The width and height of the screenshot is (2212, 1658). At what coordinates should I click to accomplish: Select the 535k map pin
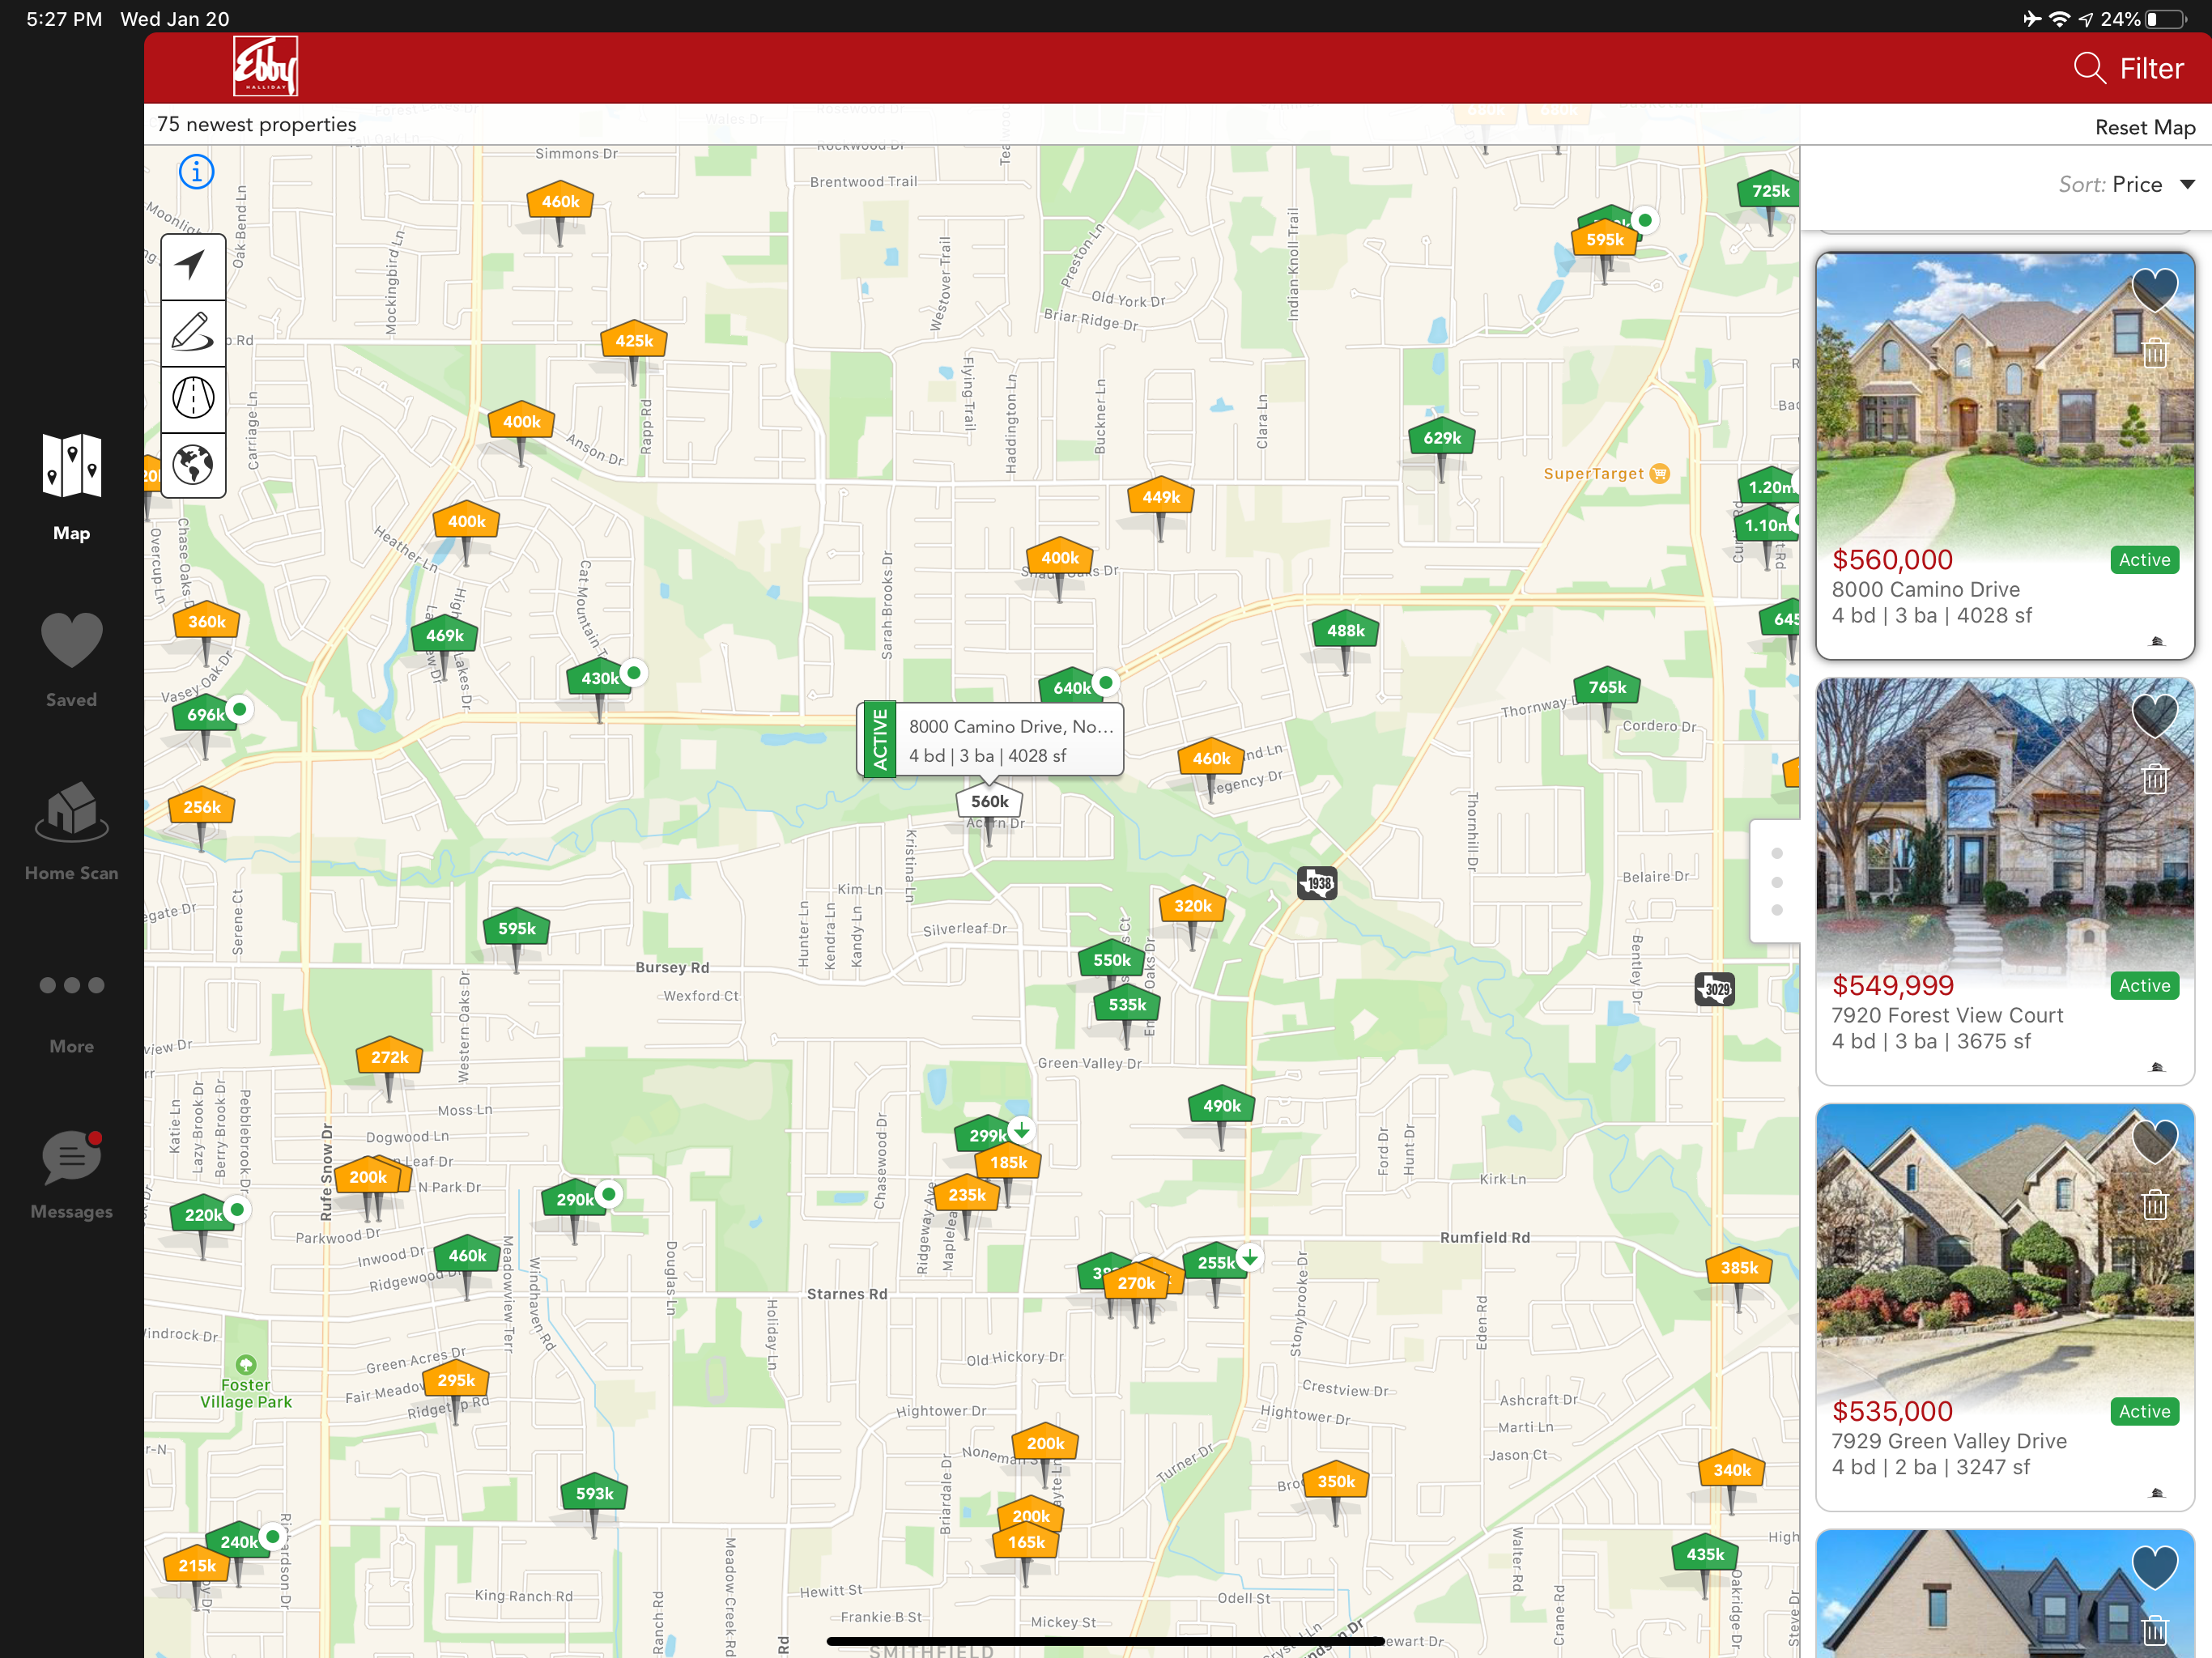1127,1005
